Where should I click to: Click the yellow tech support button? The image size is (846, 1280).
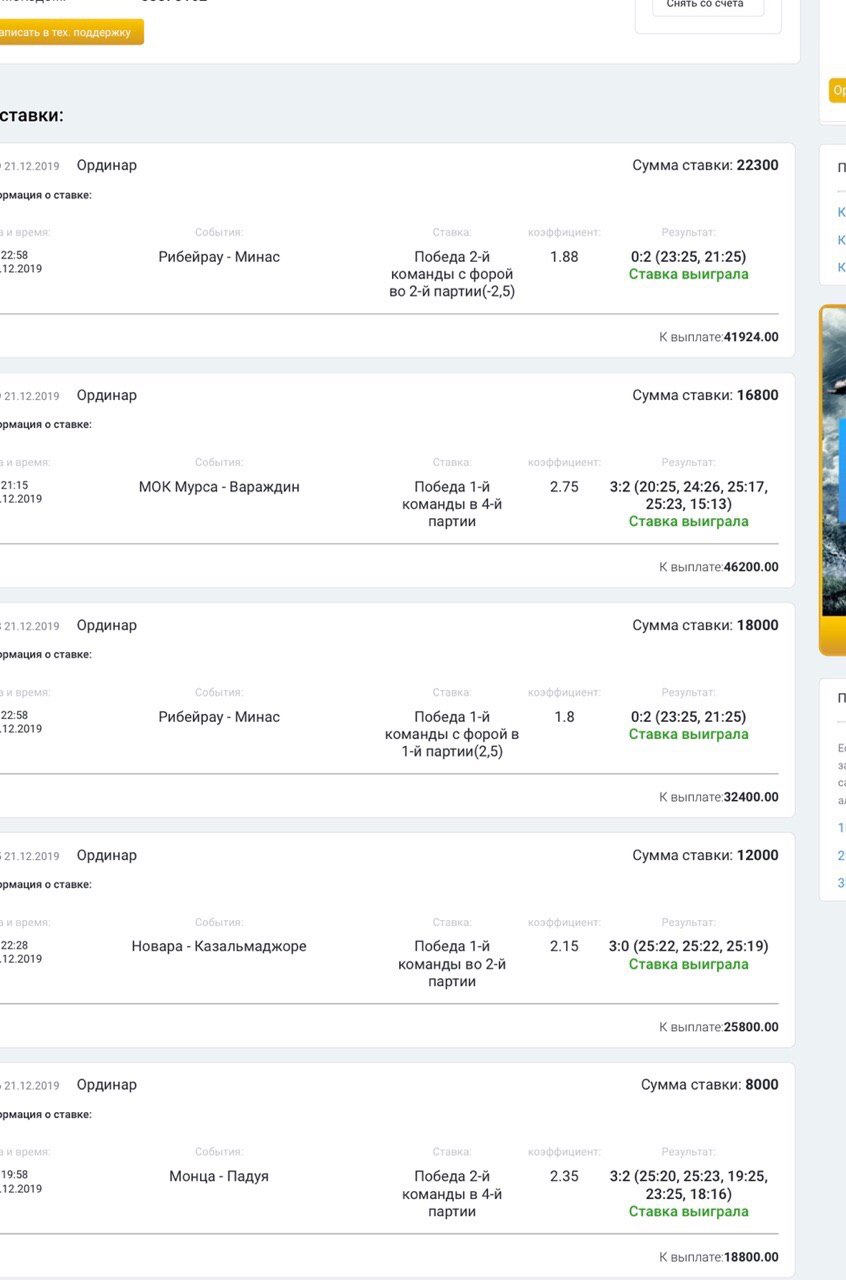(70, 32)
